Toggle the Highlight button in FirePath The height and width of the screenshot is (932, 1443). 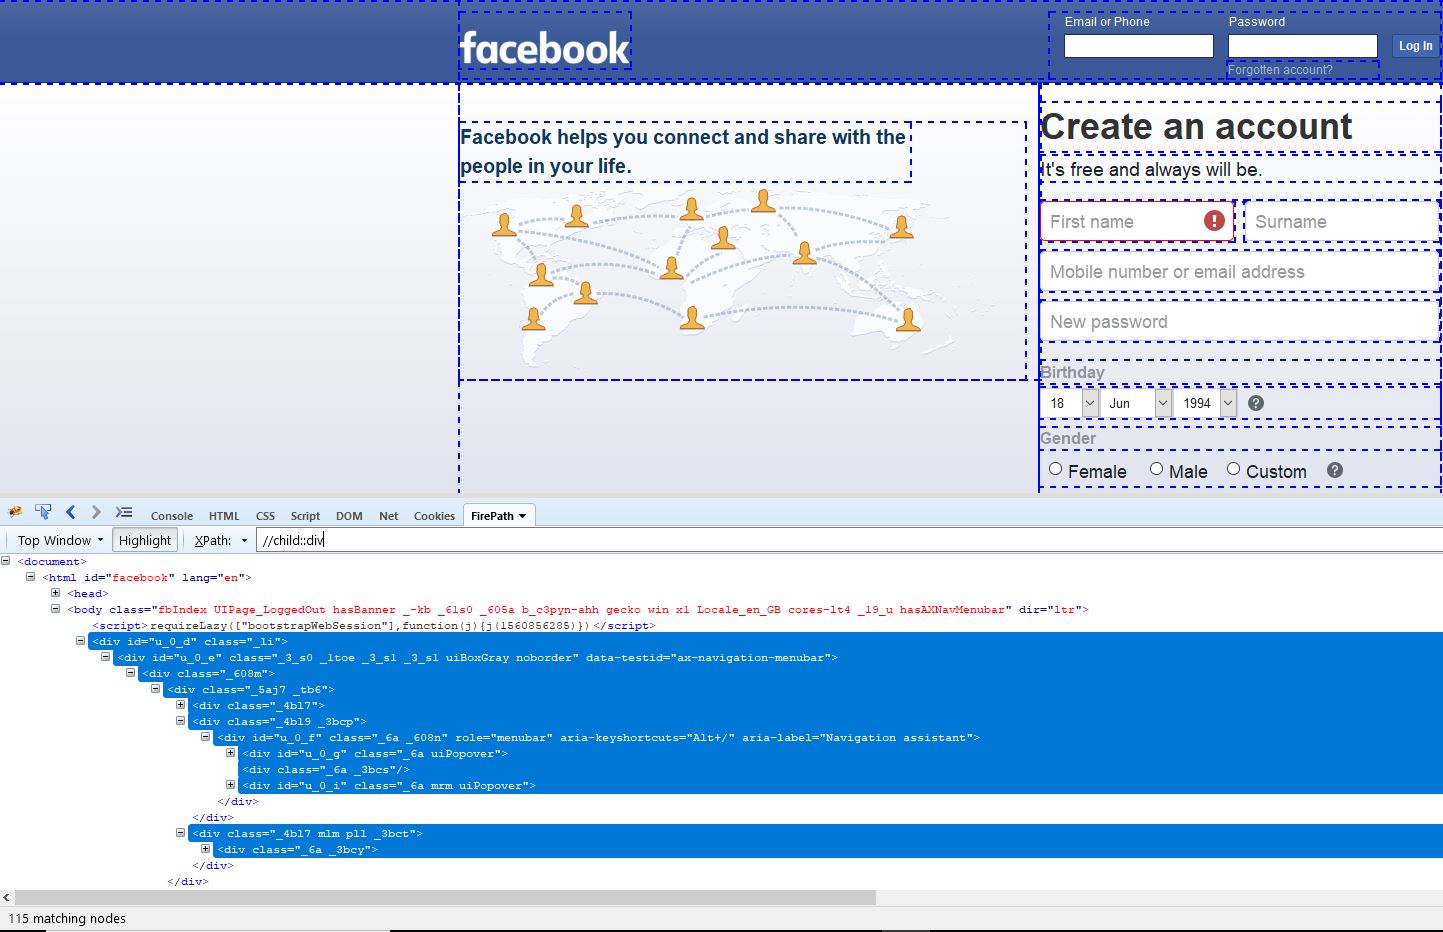tap(145, 540)
